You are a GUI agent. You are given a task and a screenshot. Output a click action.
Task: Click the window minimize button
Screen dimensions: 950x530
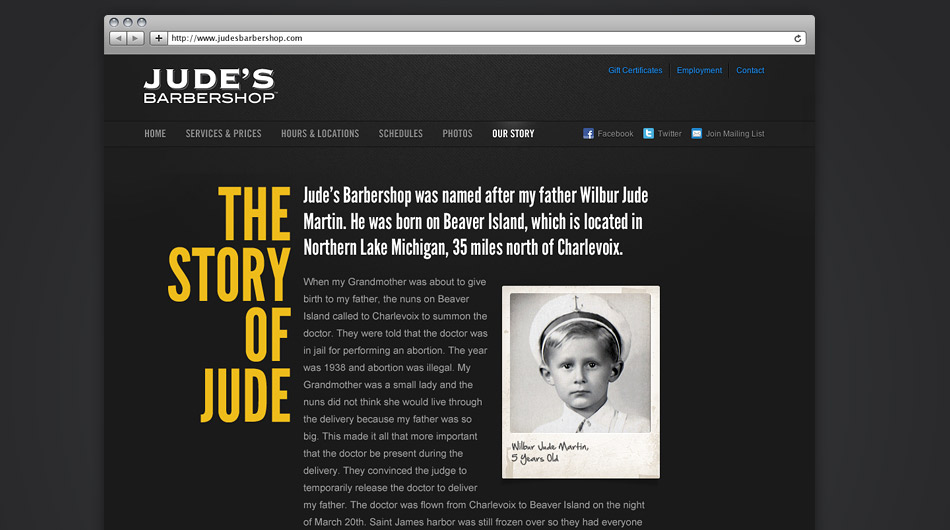128,22
